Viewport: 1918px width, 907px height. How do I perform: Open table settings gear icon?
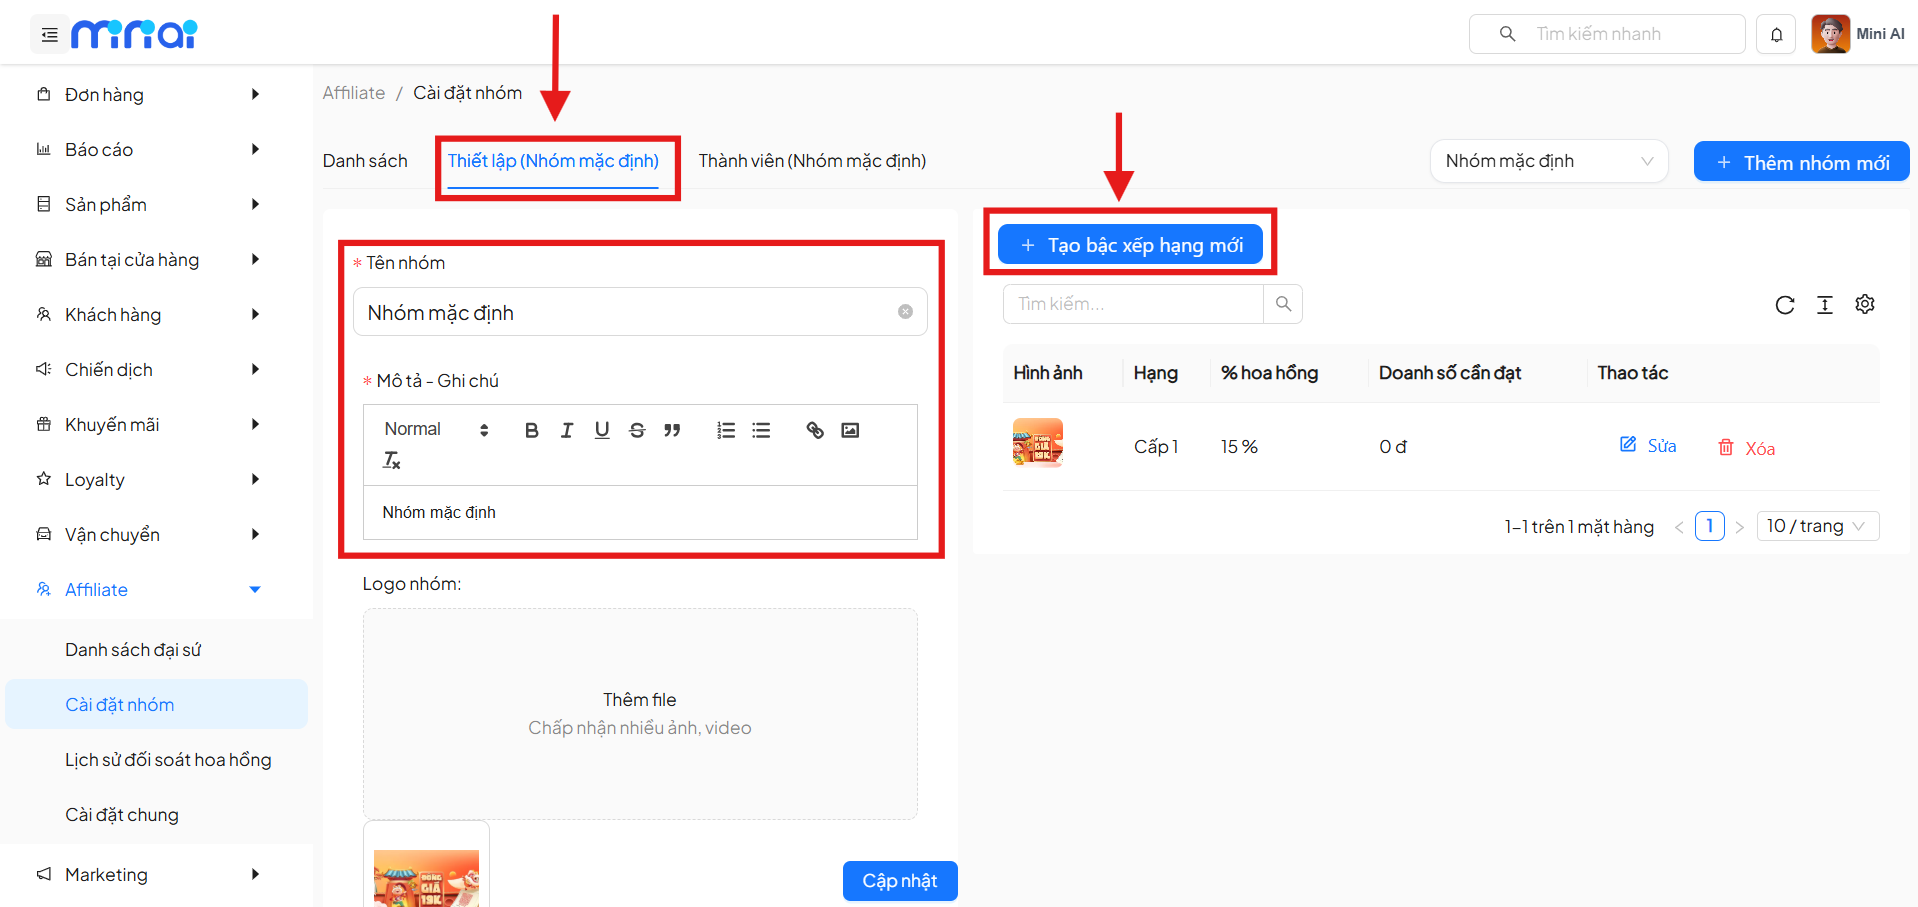click(1864, 304)
